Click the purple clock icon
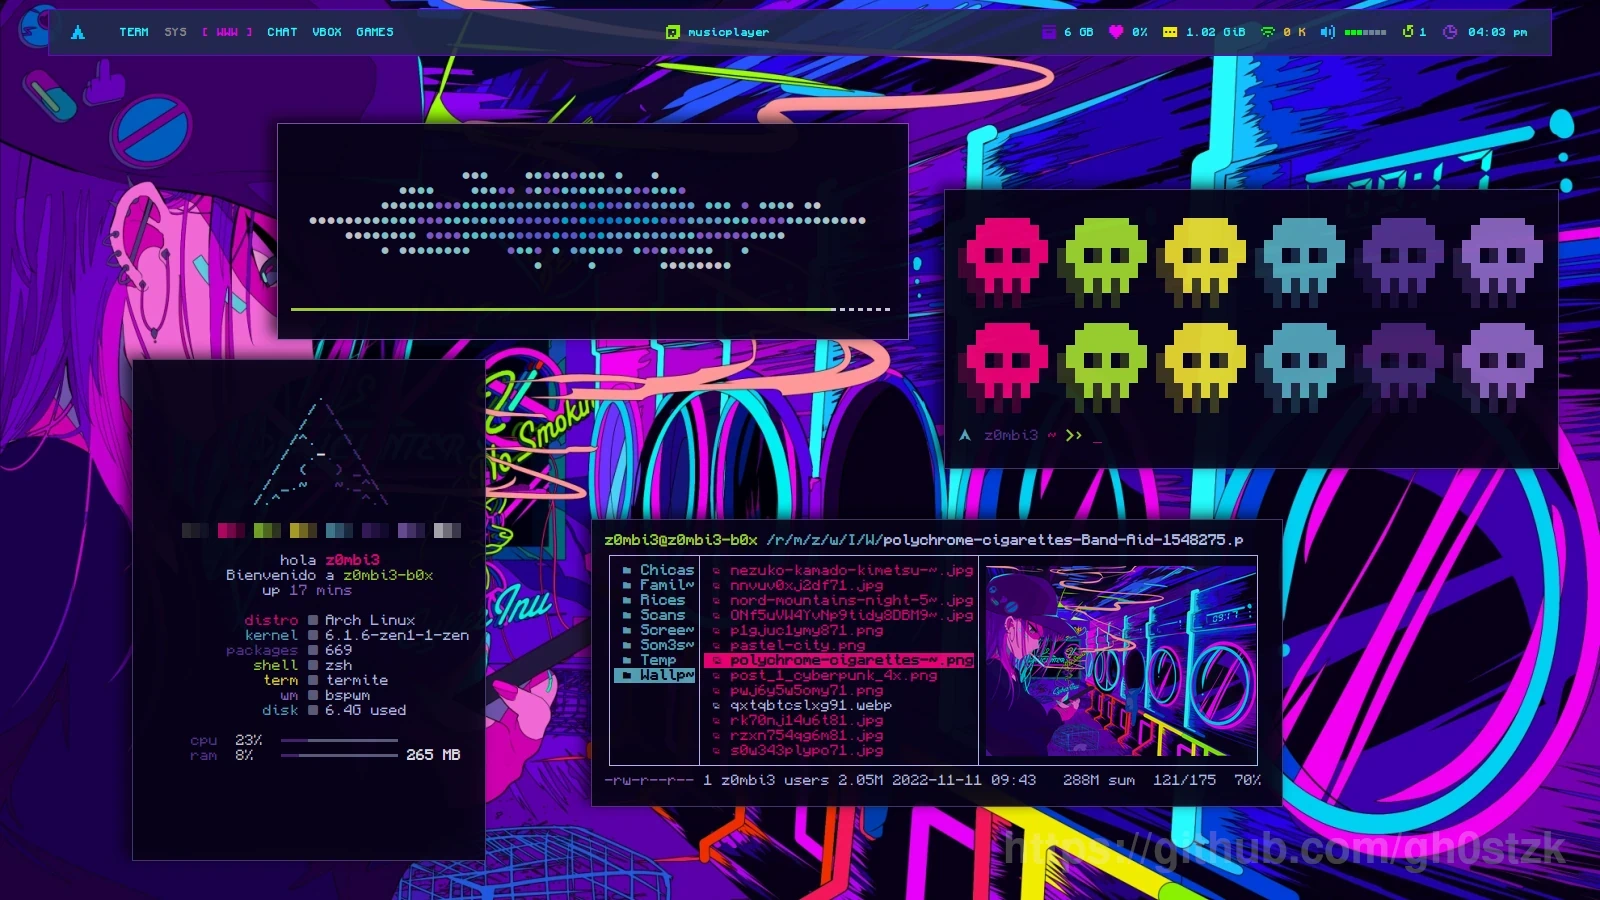Image resolution: width=1600 pixels, height=900 pixels. 1450,32
